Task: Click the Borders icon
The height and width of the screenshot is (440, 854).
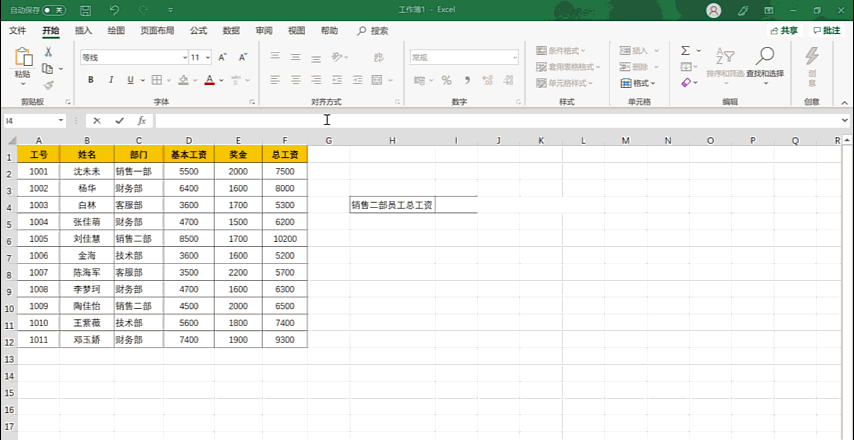Action: [157, 80]
